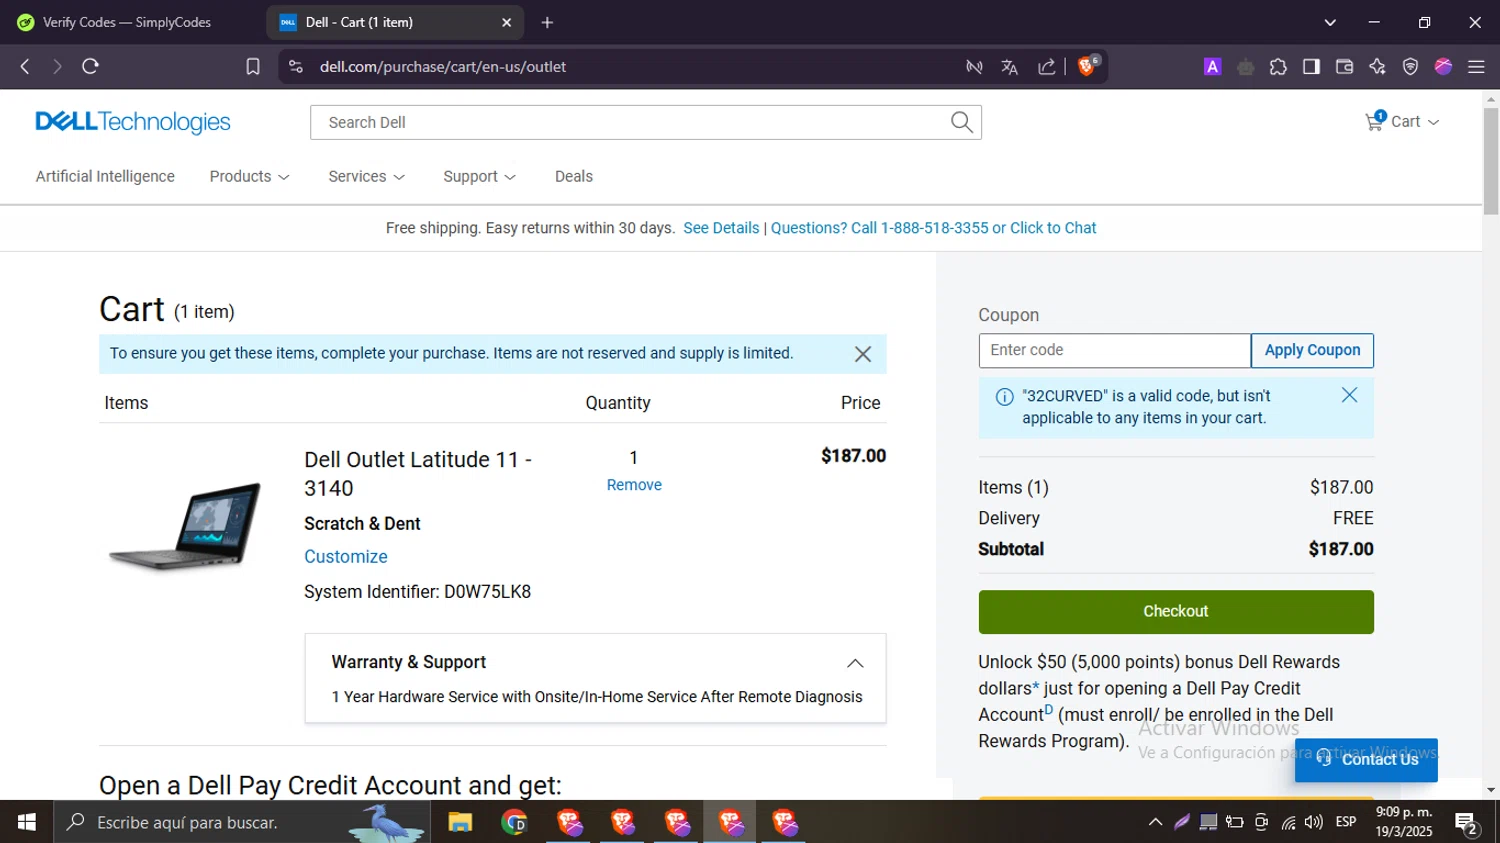This screenshot has width=1500, height=843.
Task: Open the Windows Start menu
Action: pyautogui.click(x=27, y=822)
